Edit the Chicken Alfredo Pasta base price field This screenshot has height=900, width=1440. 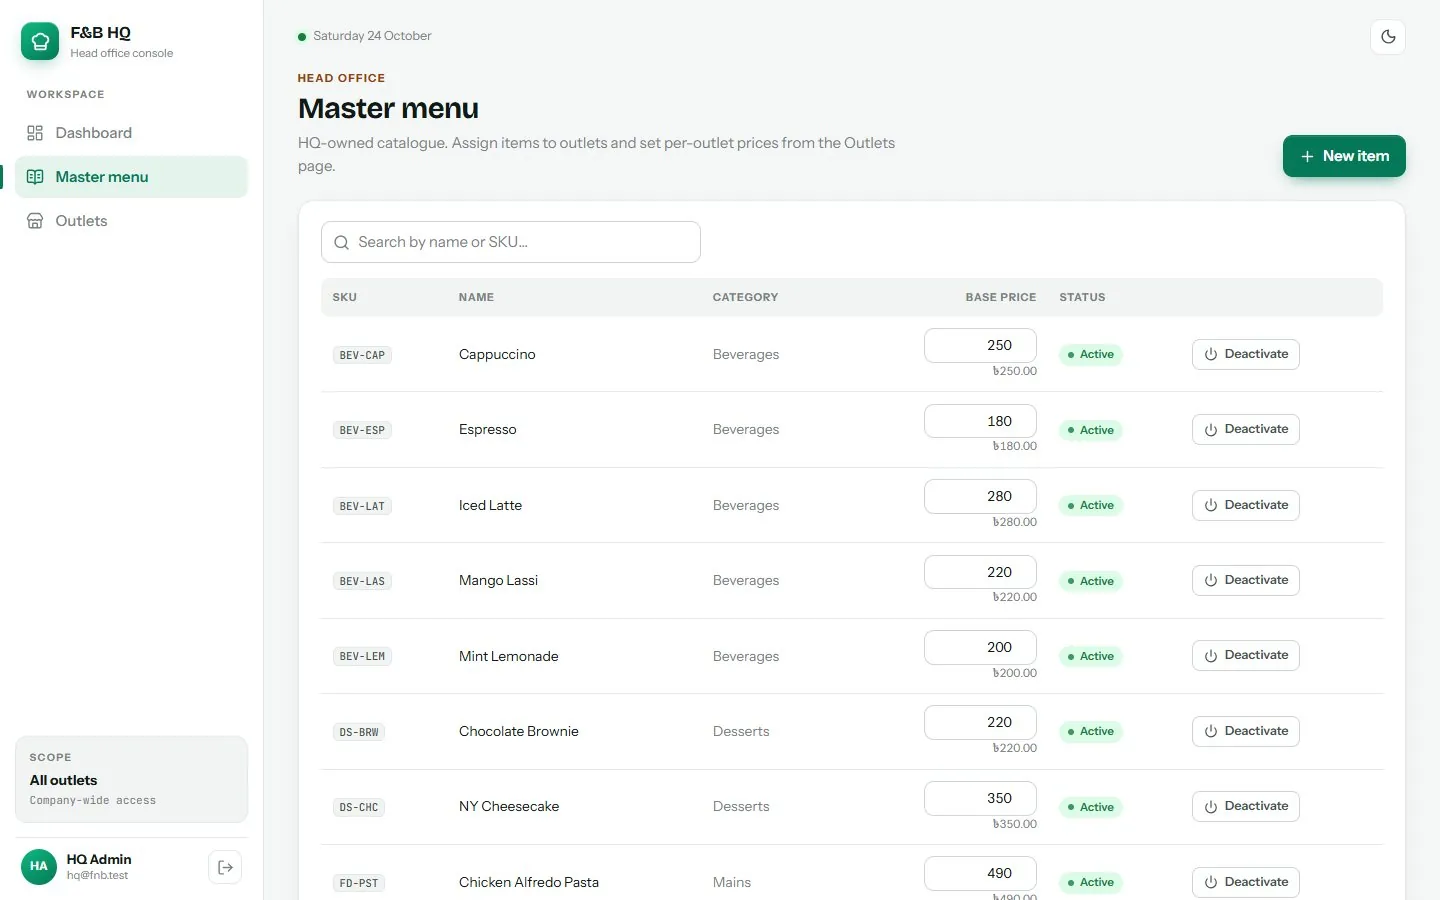click(x=980, y=873)
